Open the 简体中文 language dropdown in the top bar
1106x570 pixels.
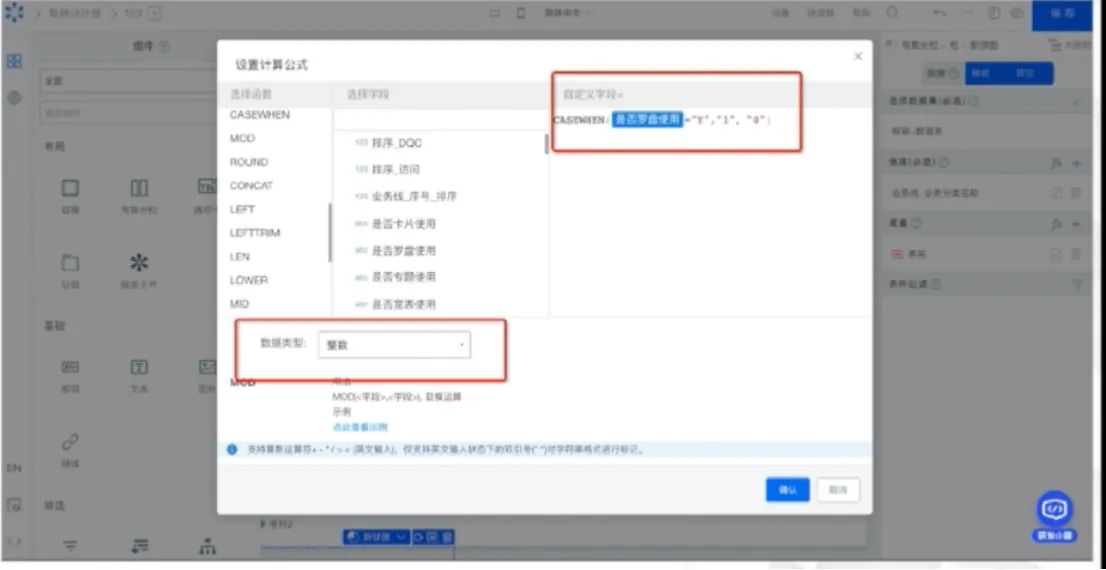[x=569, y=13]
